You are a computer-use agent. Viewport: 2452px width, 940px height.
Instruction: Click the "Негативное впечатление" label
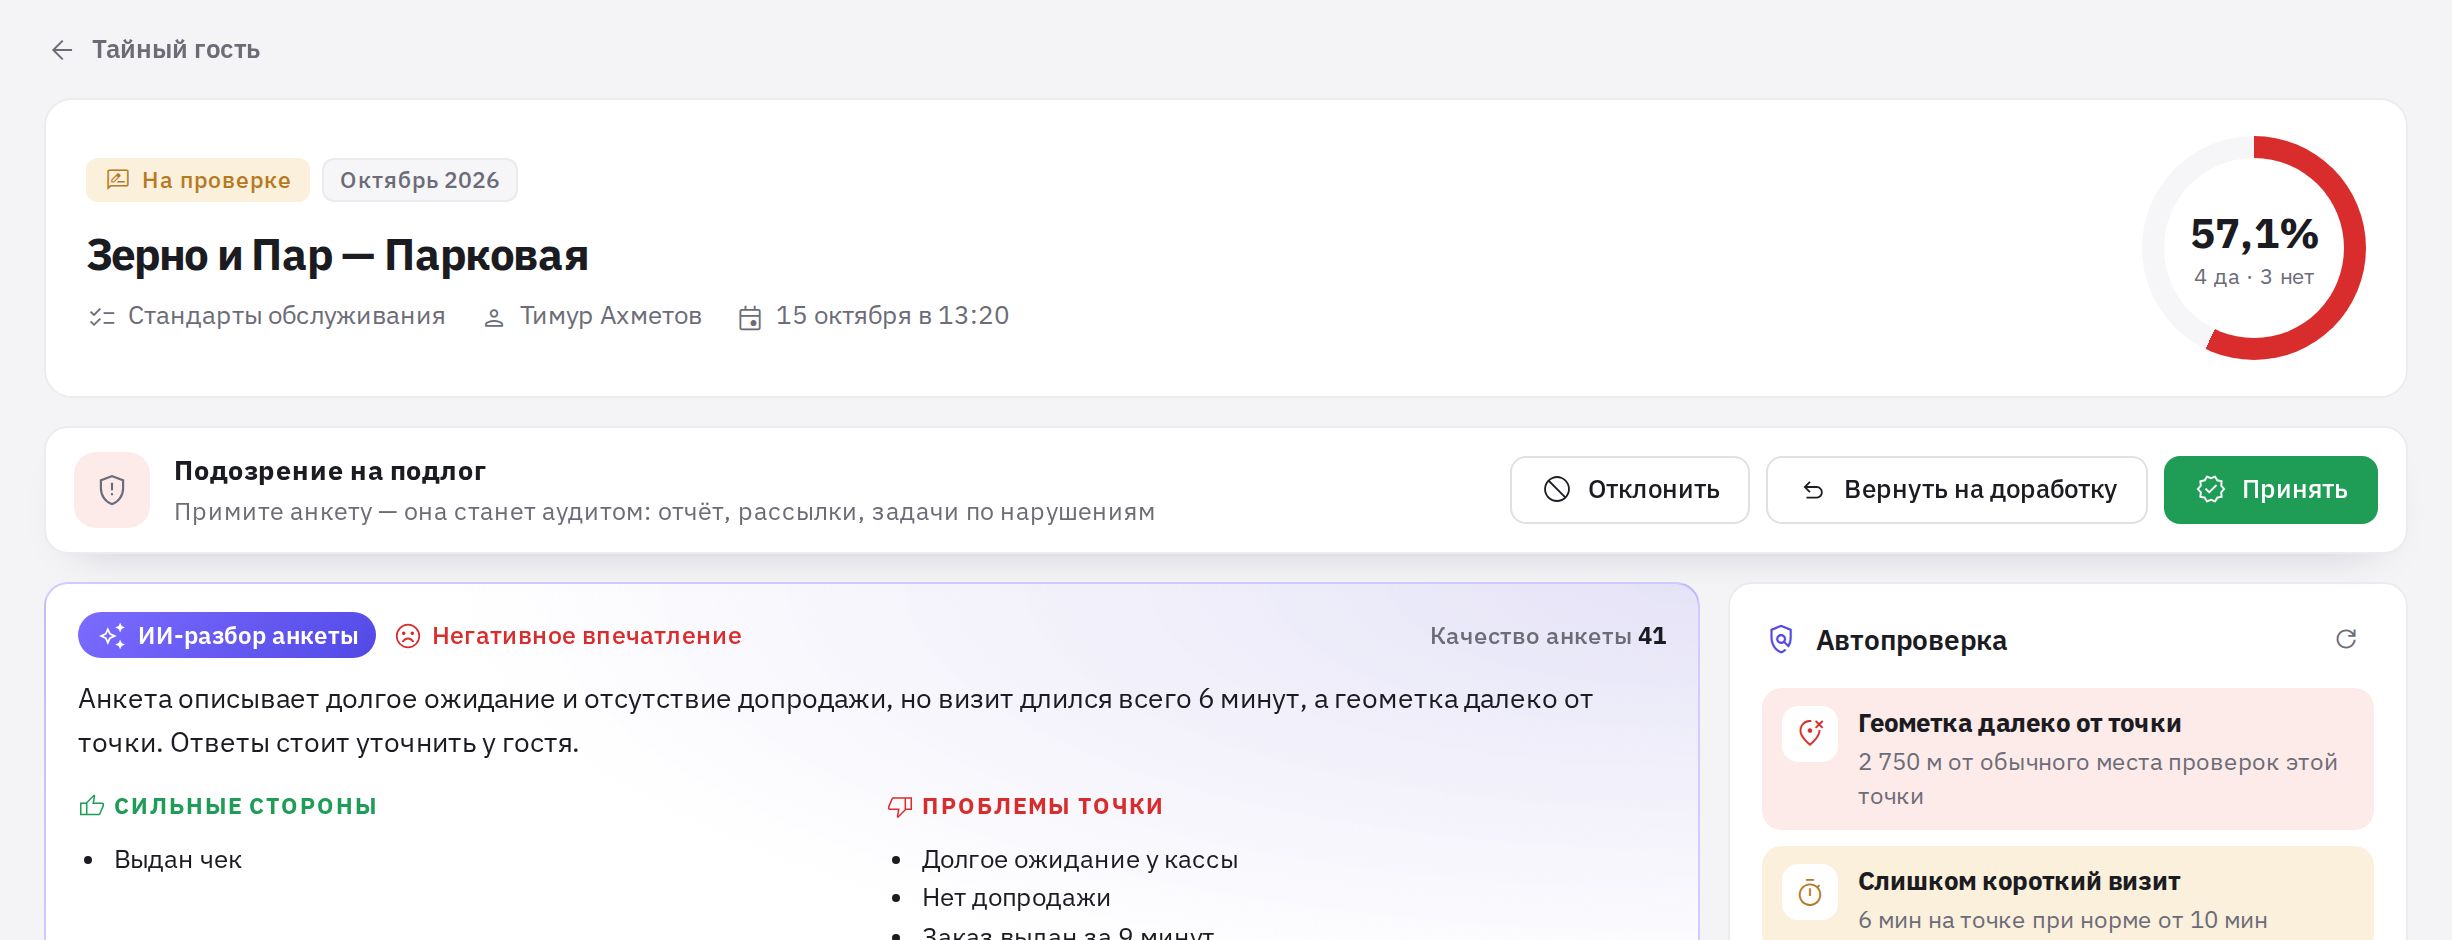(587, 636)
